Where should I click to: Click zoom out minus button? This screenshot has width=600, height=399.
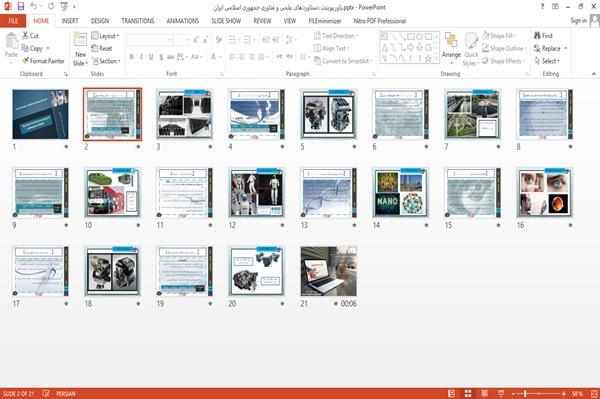pos(514,393)
